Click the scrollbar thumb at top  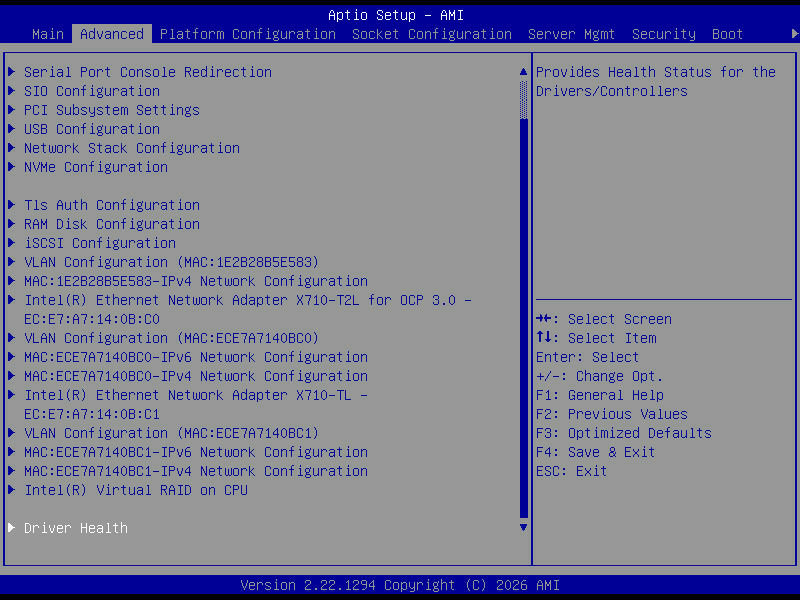click(523, 99)
